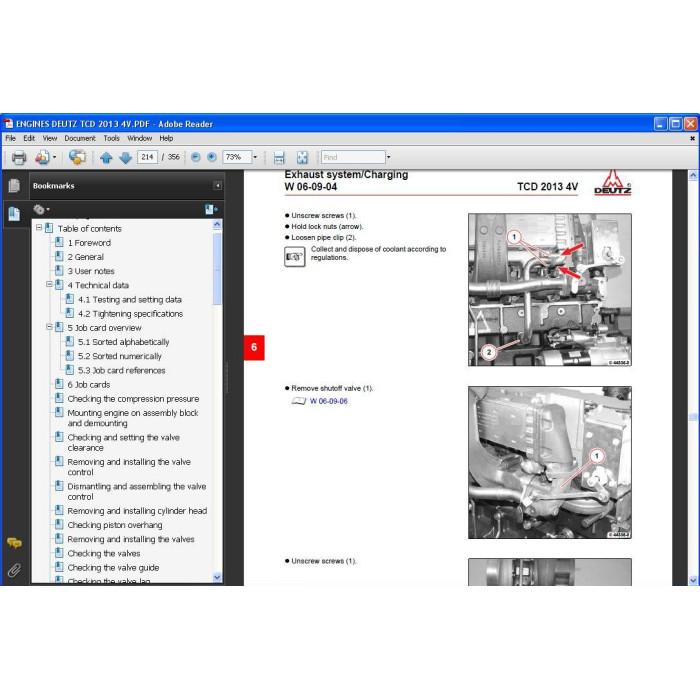Open the View menu
Screen dimensions: 700x700
coord(50,138)
